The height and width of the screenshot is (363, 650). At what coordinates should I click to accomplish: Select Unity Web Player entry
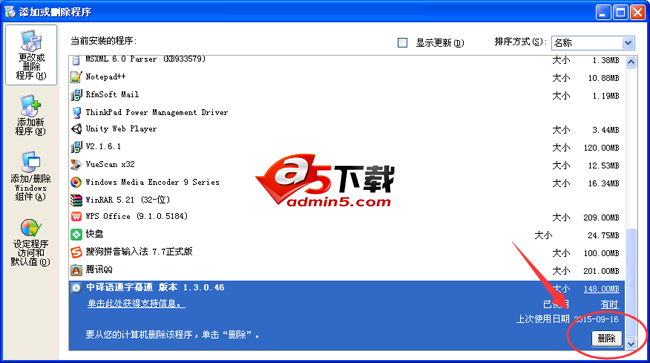(x=347, y=129)
